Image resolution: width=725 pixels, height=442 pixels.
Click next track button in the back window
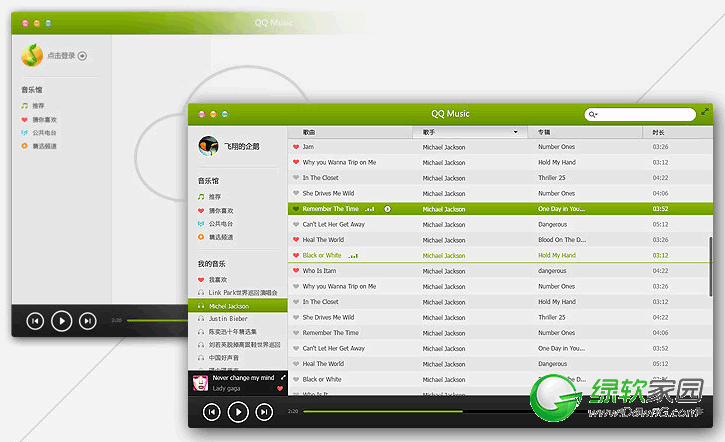pos(87,321)
